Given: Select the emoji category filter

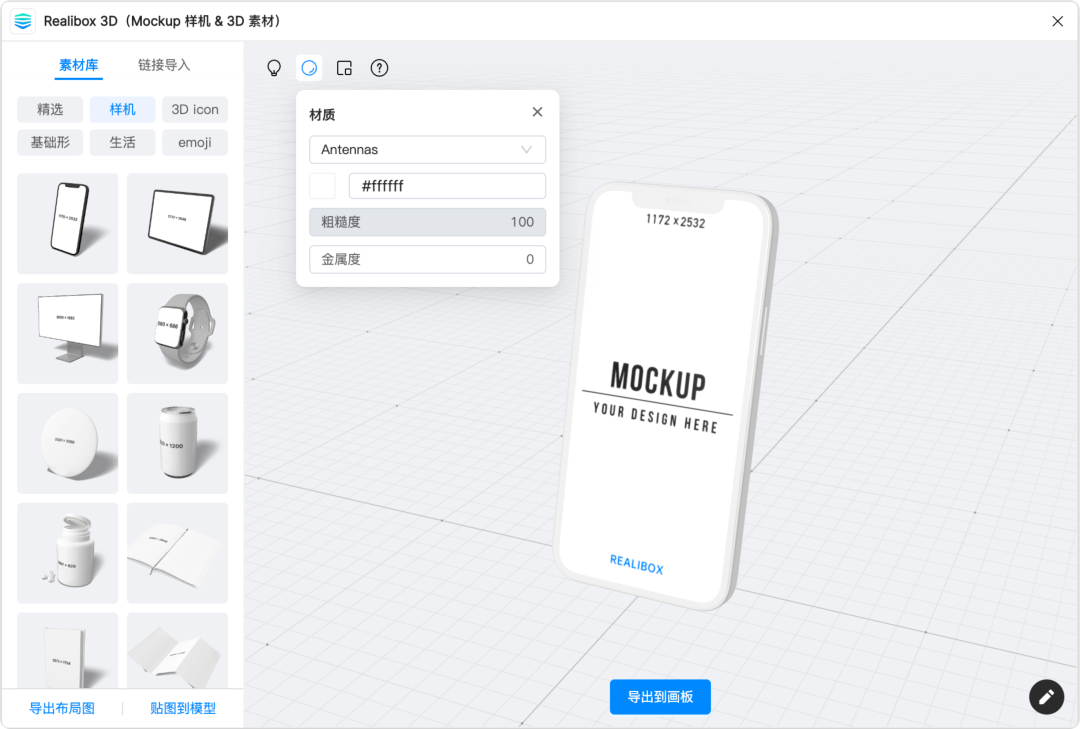Looking at the screenshot, I should point(195,143).
